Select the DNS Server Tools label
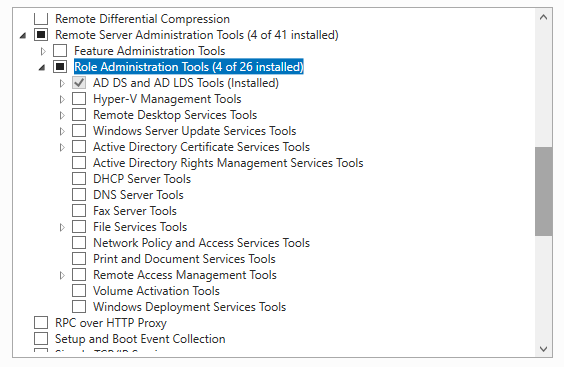Image resolution: width=564 pixels, height=367 pixels. (x=138, y=195)
